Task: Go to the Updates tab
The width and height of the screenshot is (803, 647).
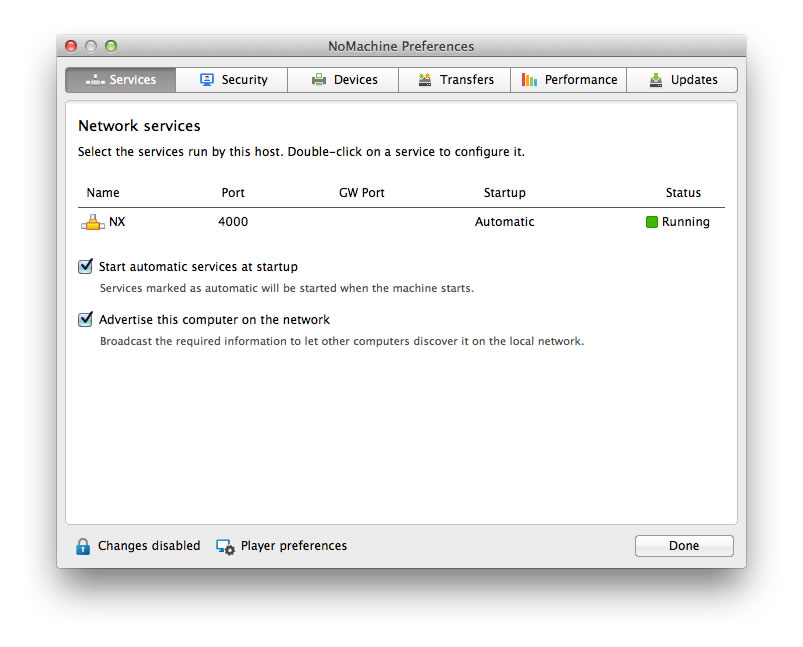Action: pos(682,80)
